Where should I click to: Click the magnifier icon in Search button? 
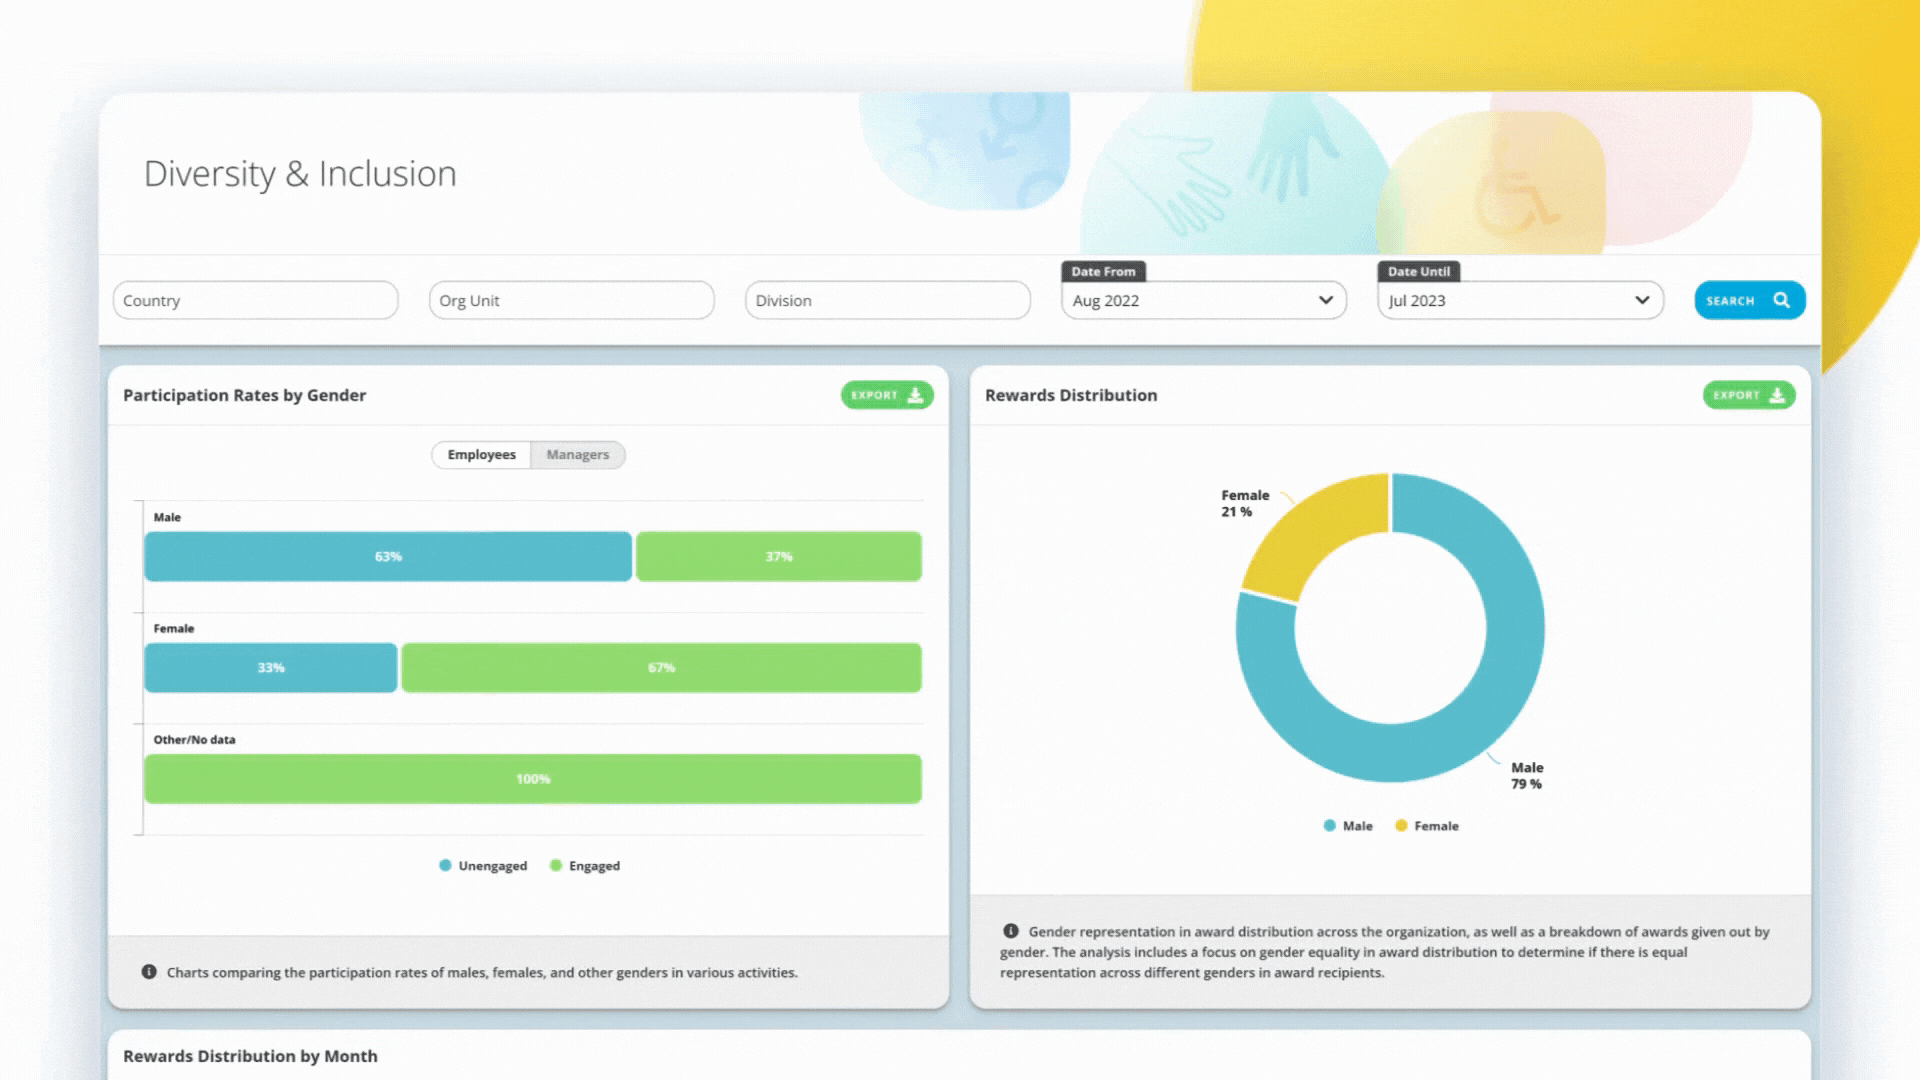[1781, 300]
